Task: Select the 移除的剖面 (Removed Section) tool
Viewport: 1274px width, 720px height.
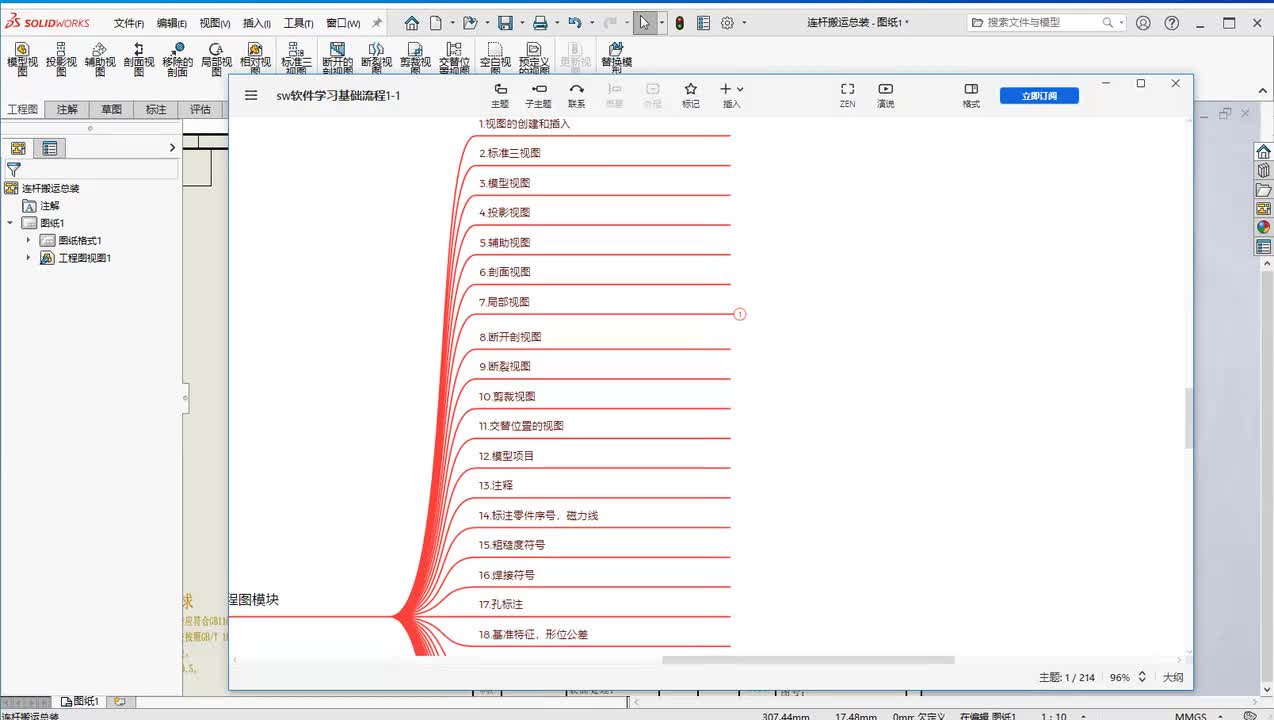Action: (177, 59)
